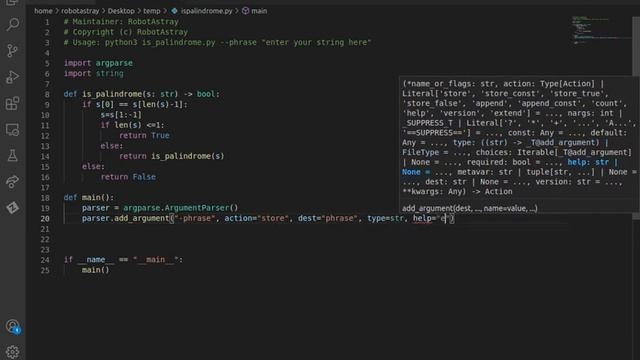Open the Search view in activity bar

(13, 24)
